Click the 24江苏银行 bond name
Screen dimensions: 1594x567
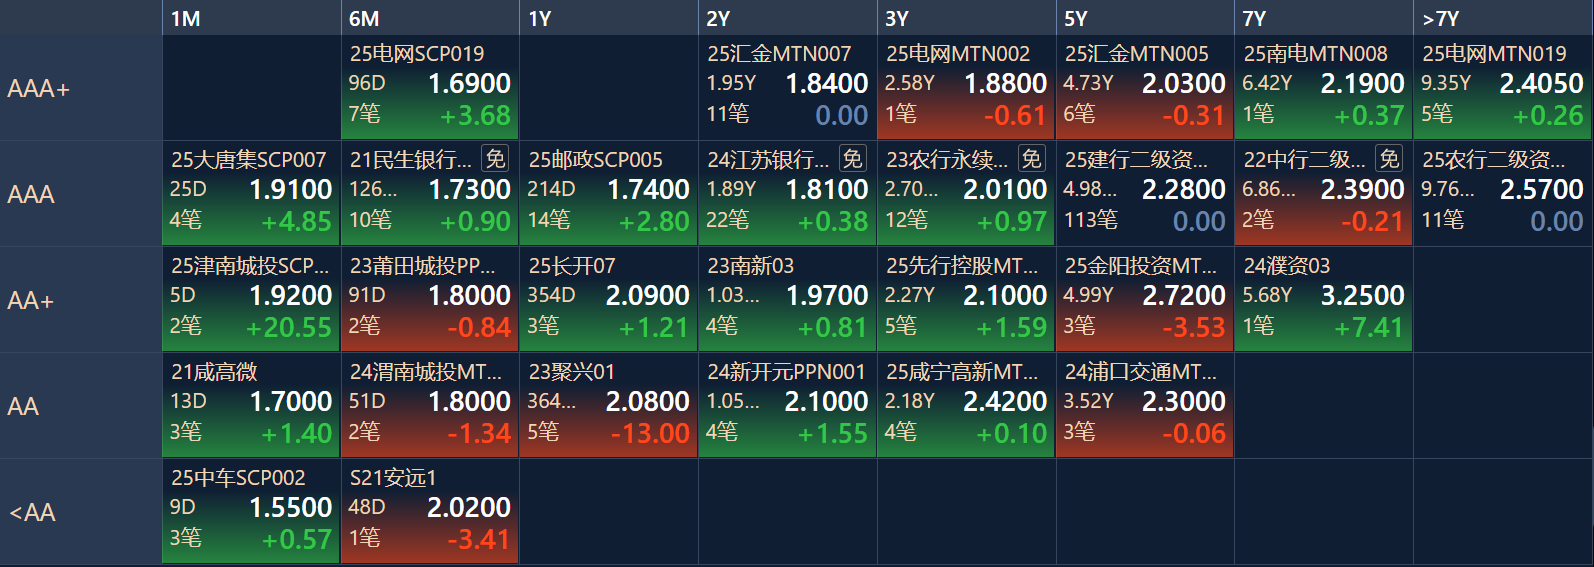(x=769, y=160)
